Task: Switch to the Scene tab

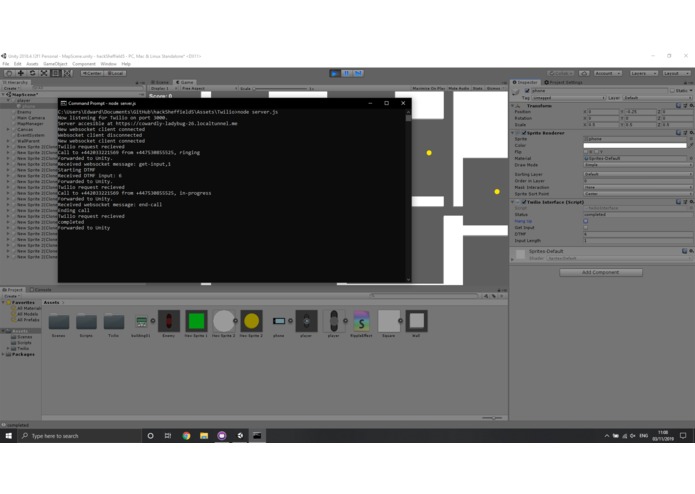Action: pyautogui.click(x=160, y=82)
